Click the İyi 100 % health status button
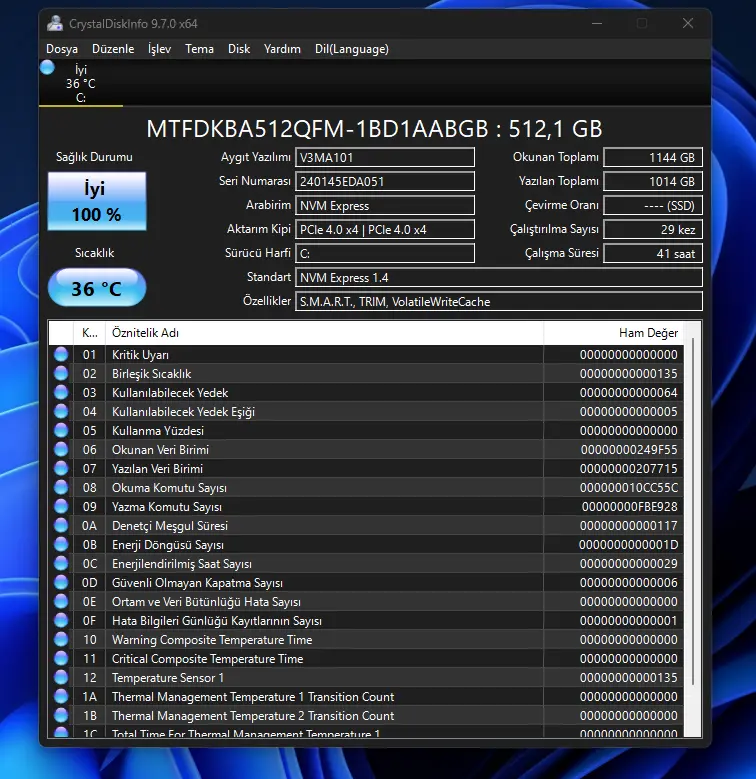The image size is (756, 779). tap(97, 201)
